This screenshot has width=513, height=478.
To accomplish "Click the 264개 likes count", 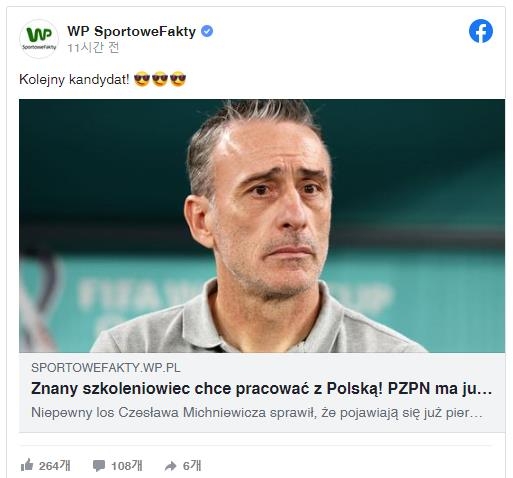I will [55, 466].
